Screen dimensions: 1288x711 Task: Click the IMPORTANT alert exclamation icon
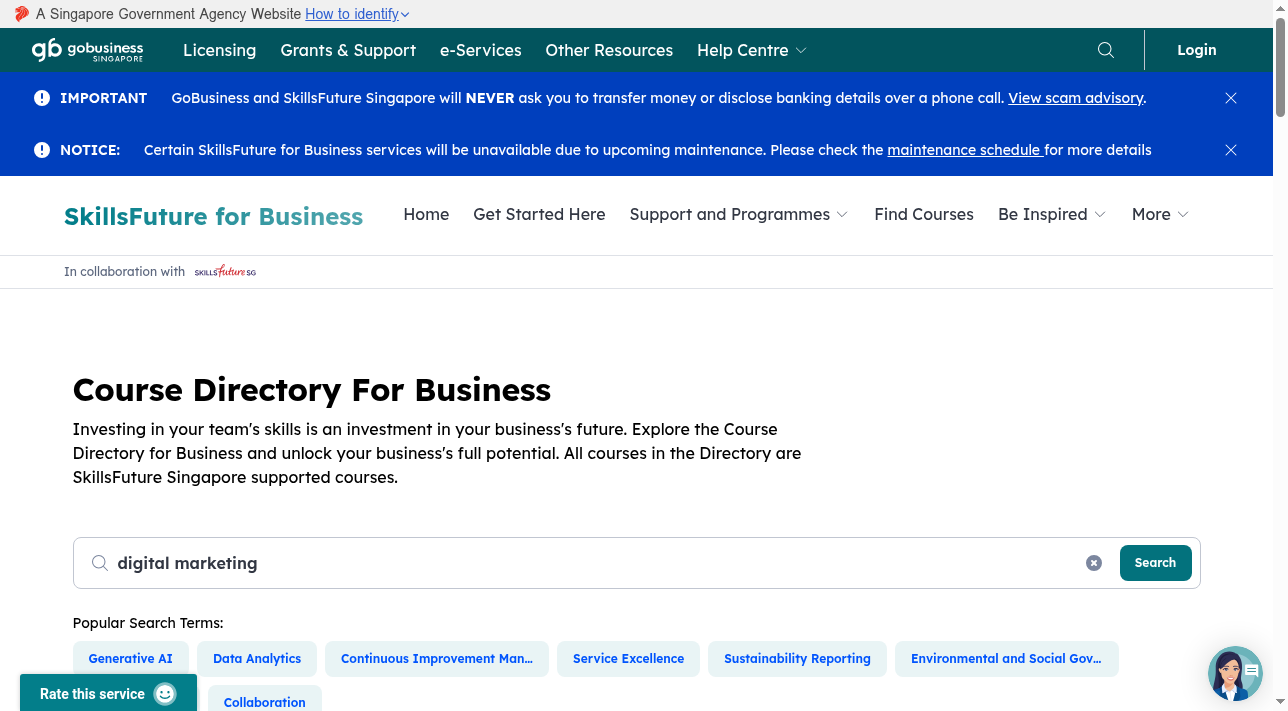coord(42,98)
